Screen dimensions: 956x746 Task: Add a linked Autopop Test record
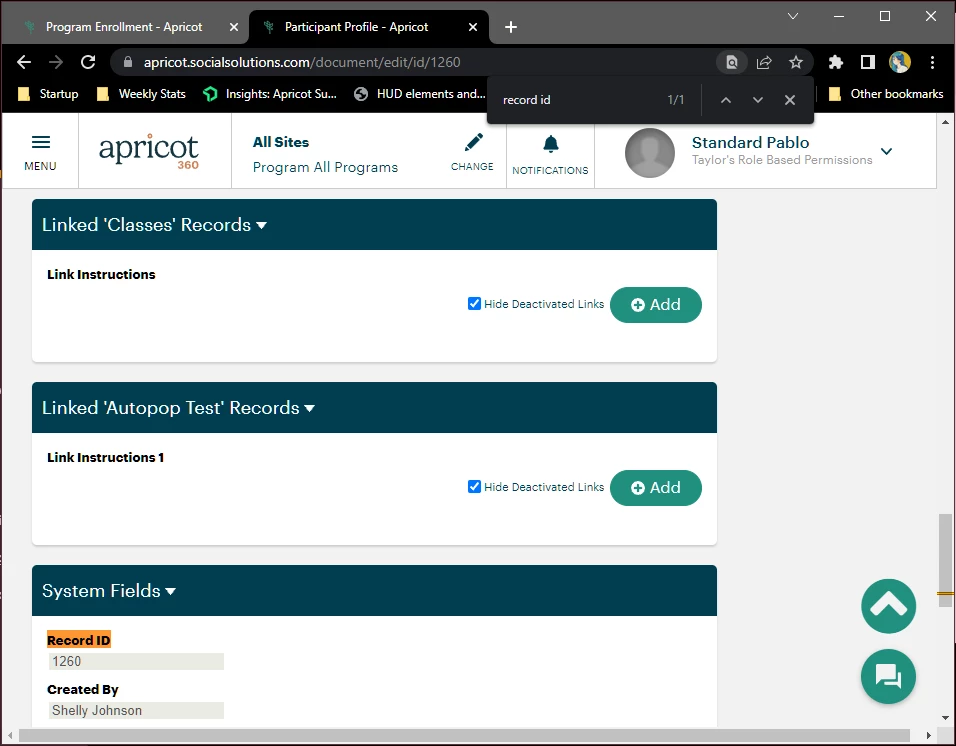(655, 488)
